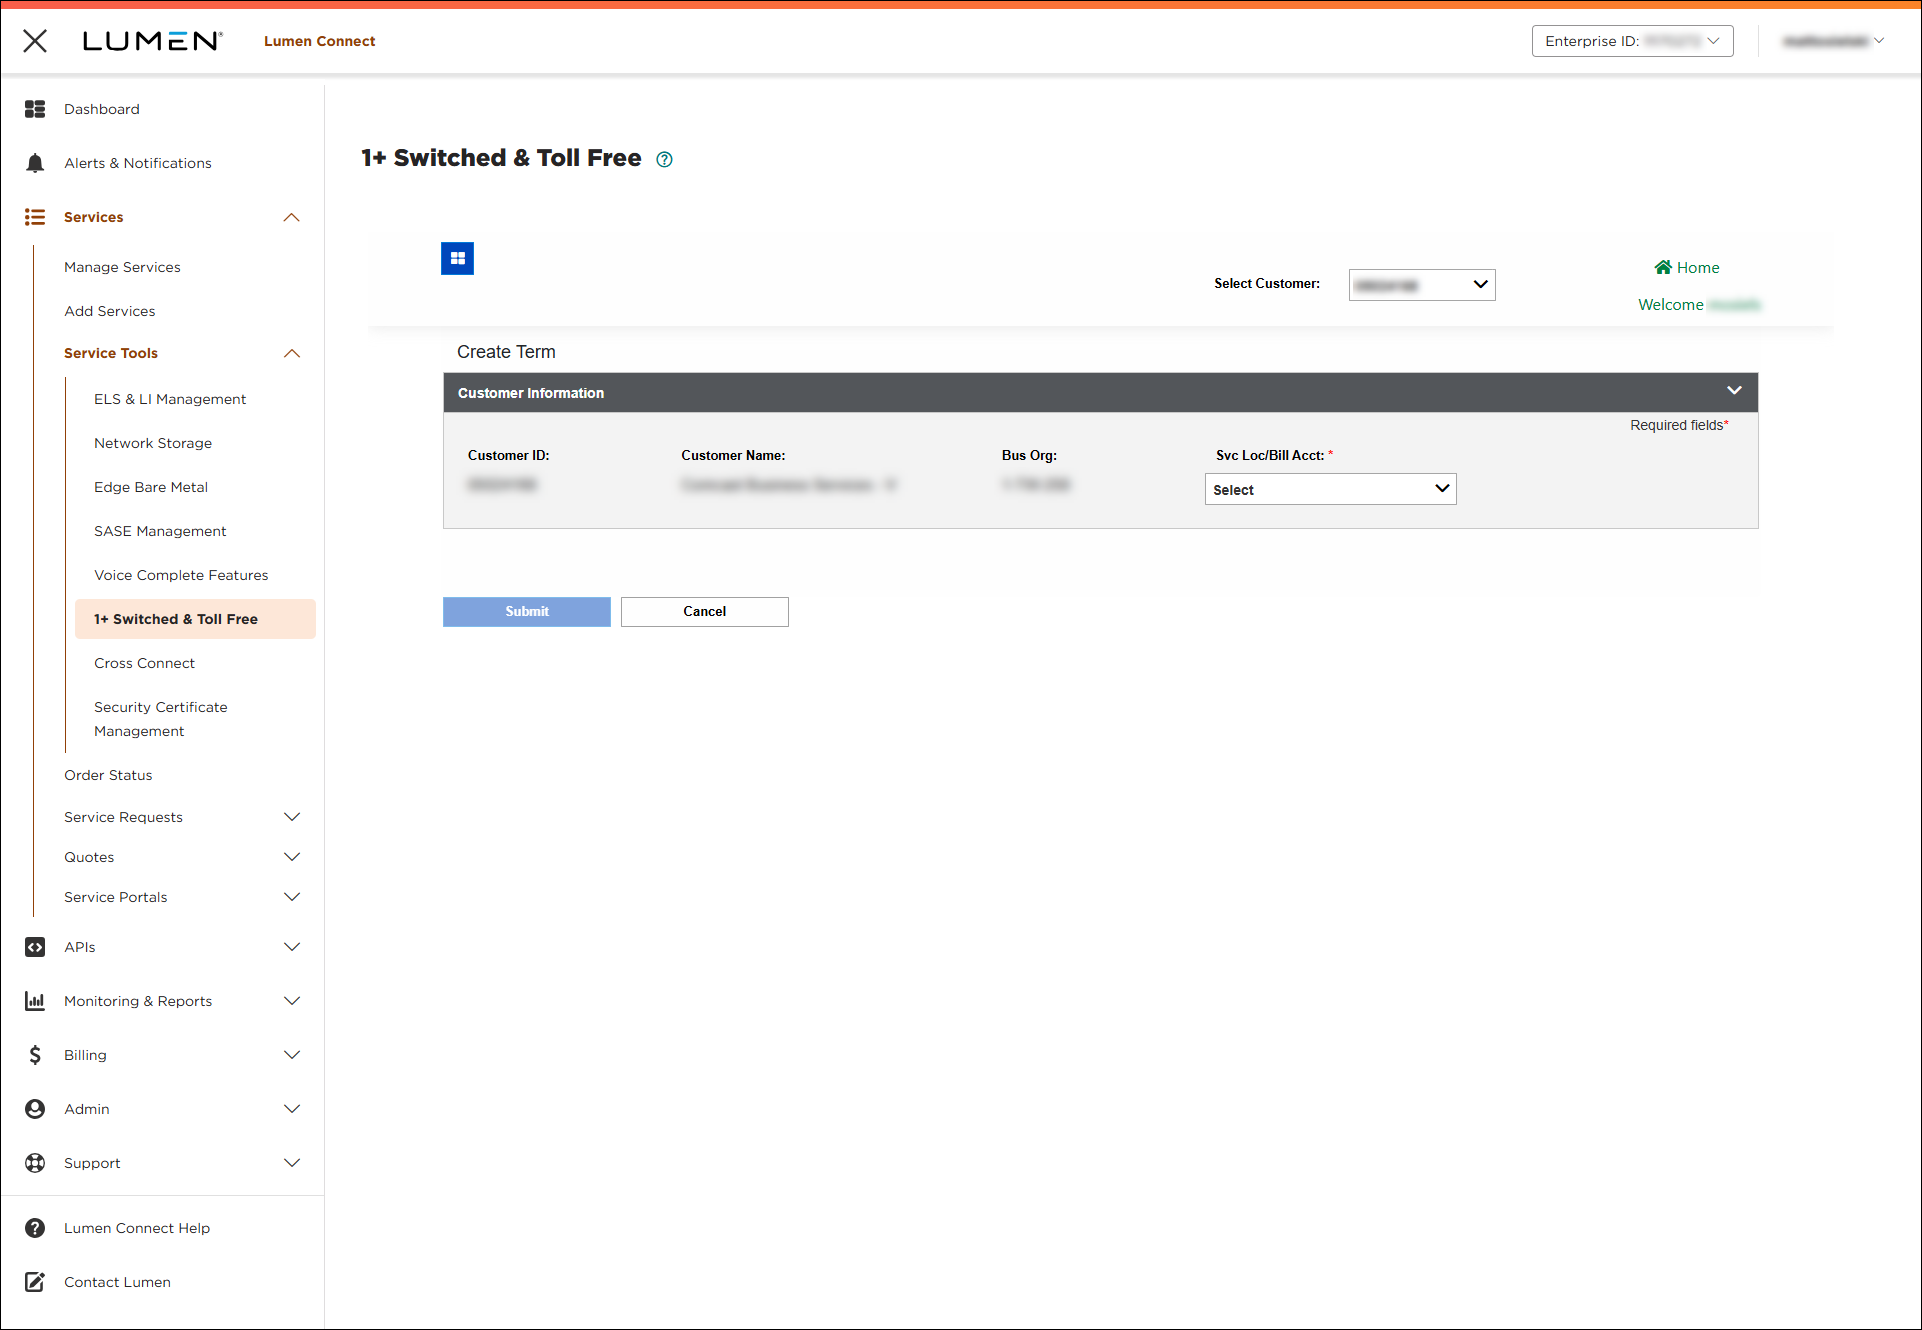Screen dimensions: 1922x1330
Task: Click the blue grid menu icon
Action: [x=457, y=258]
